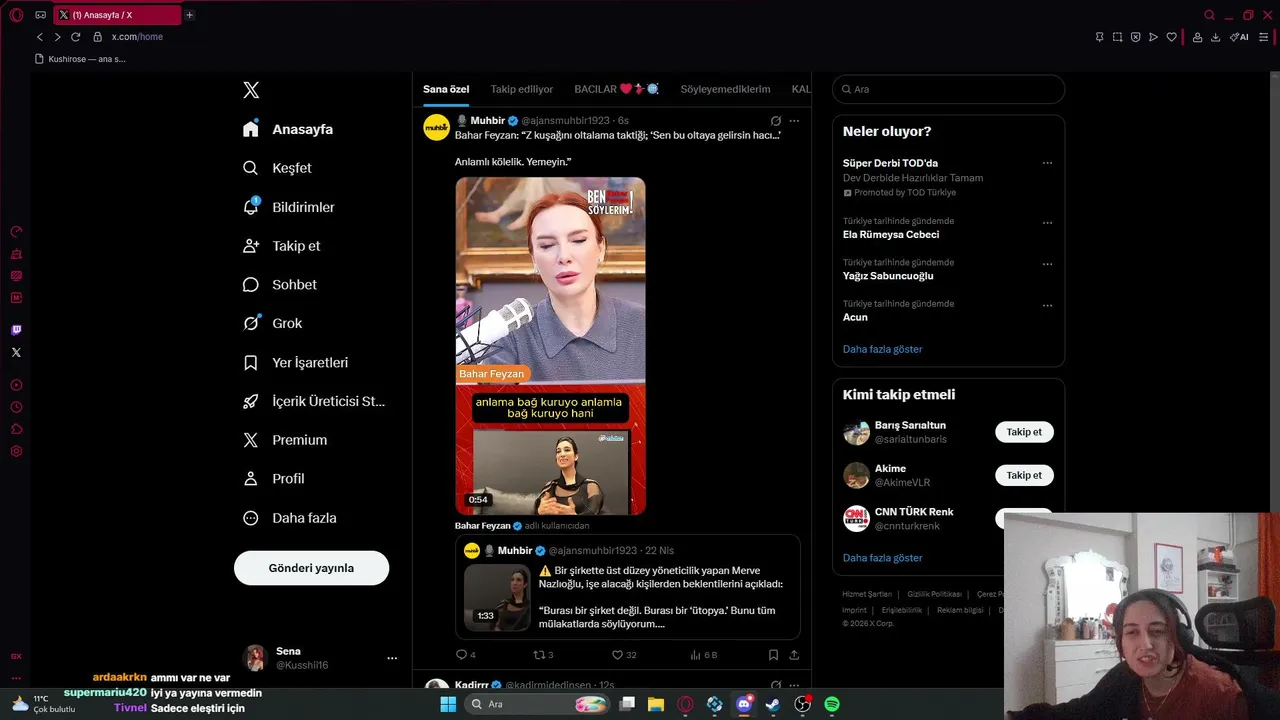Open the quoted Muhbir post video thumbnail
Screen dimensions: 1280x720
pyautogui.click(x=497, y=598)
